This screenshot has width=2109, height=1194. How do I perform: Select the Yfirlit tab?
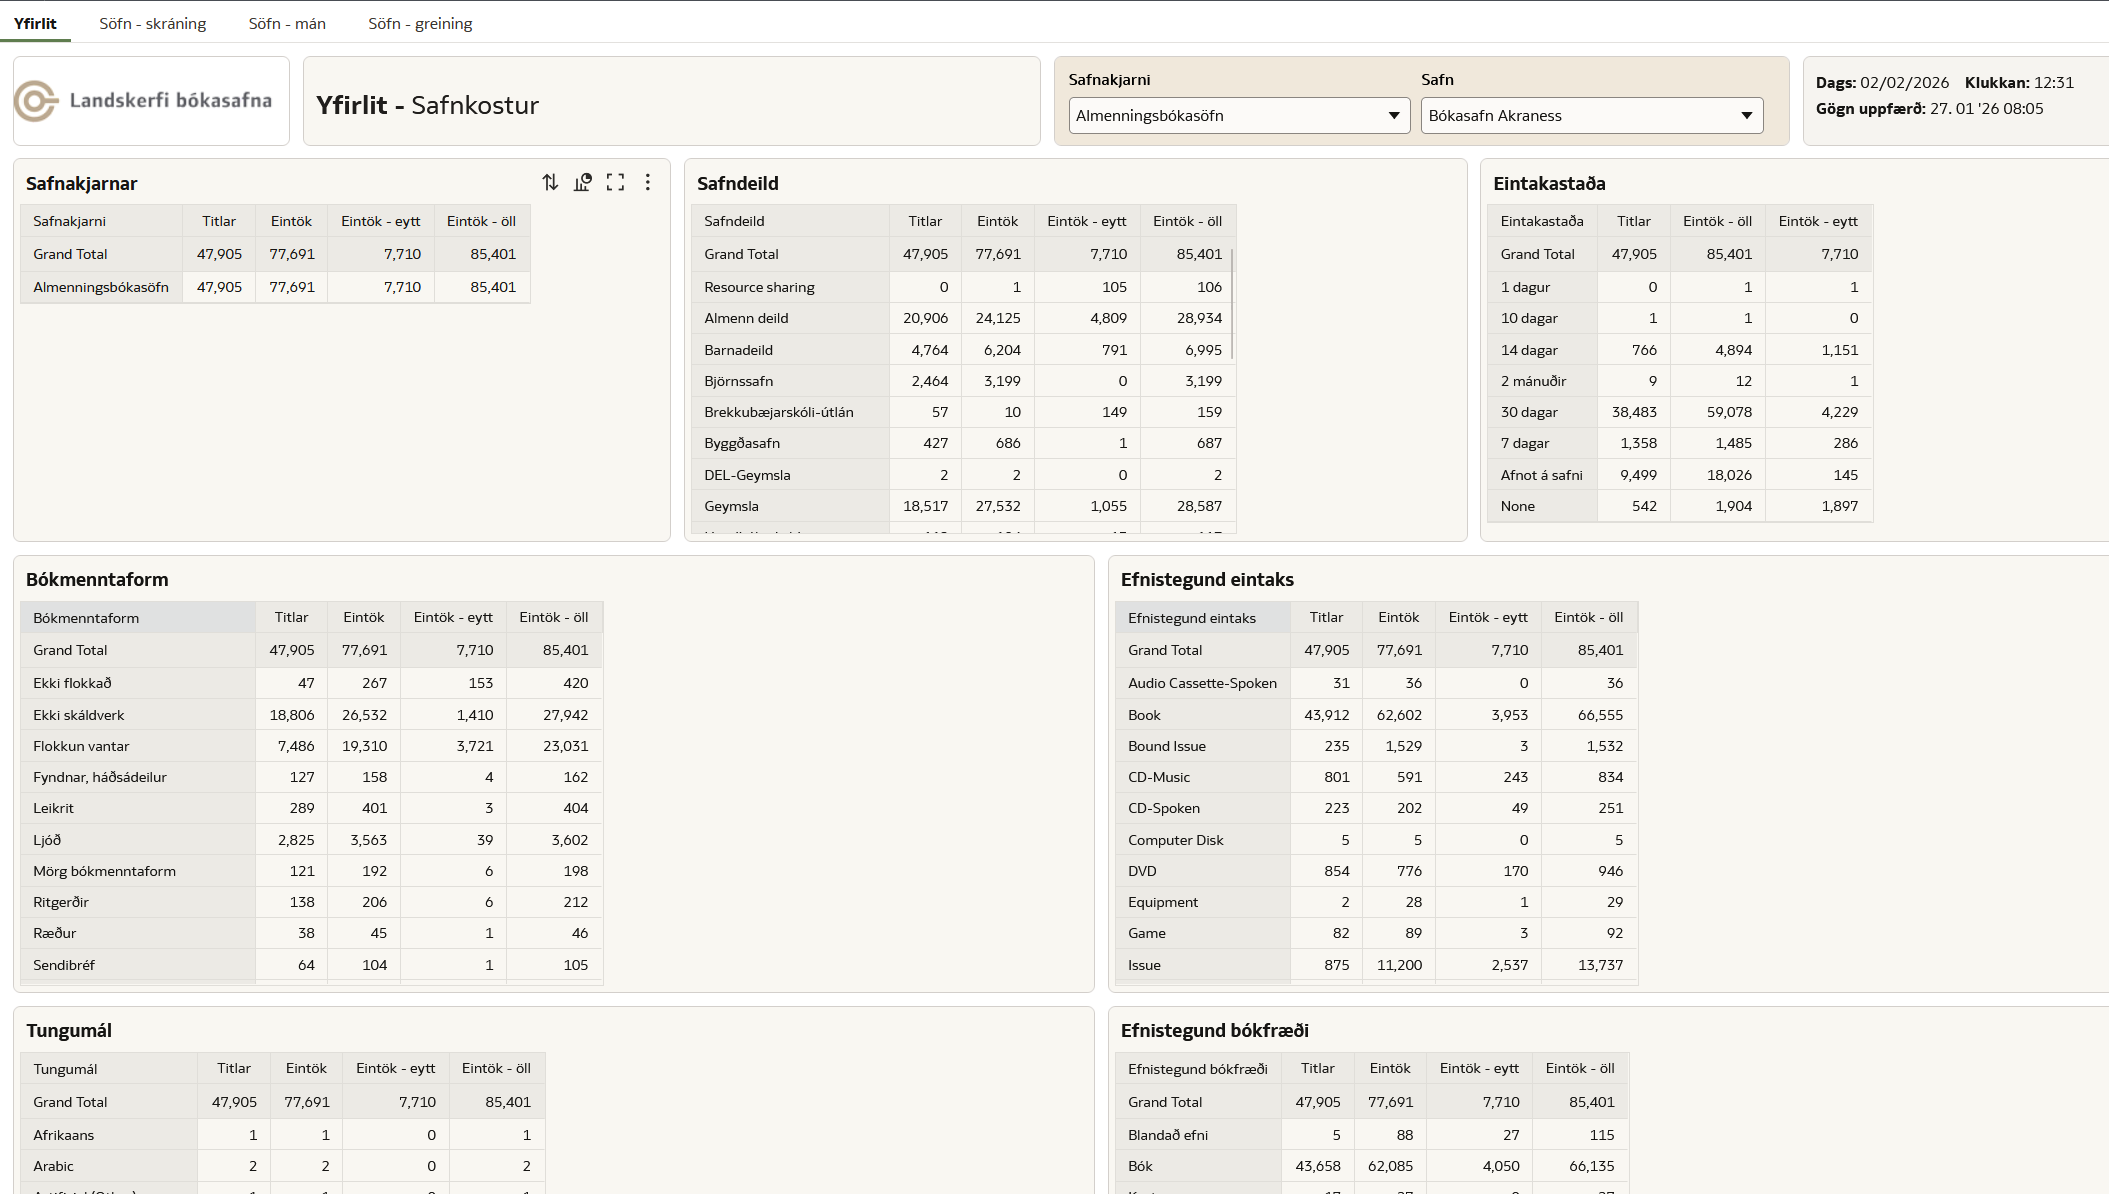(x=35, y=23)
